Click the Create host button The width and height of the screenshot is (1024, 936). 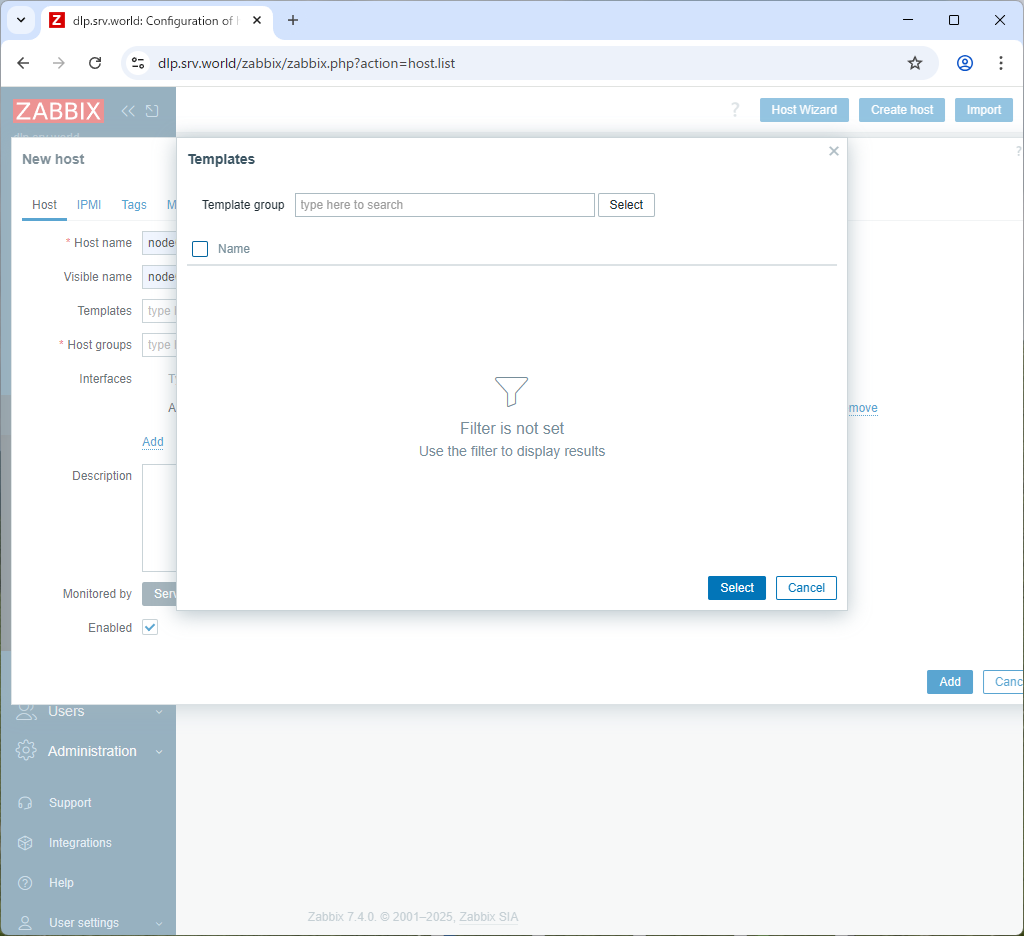[901, 110]
